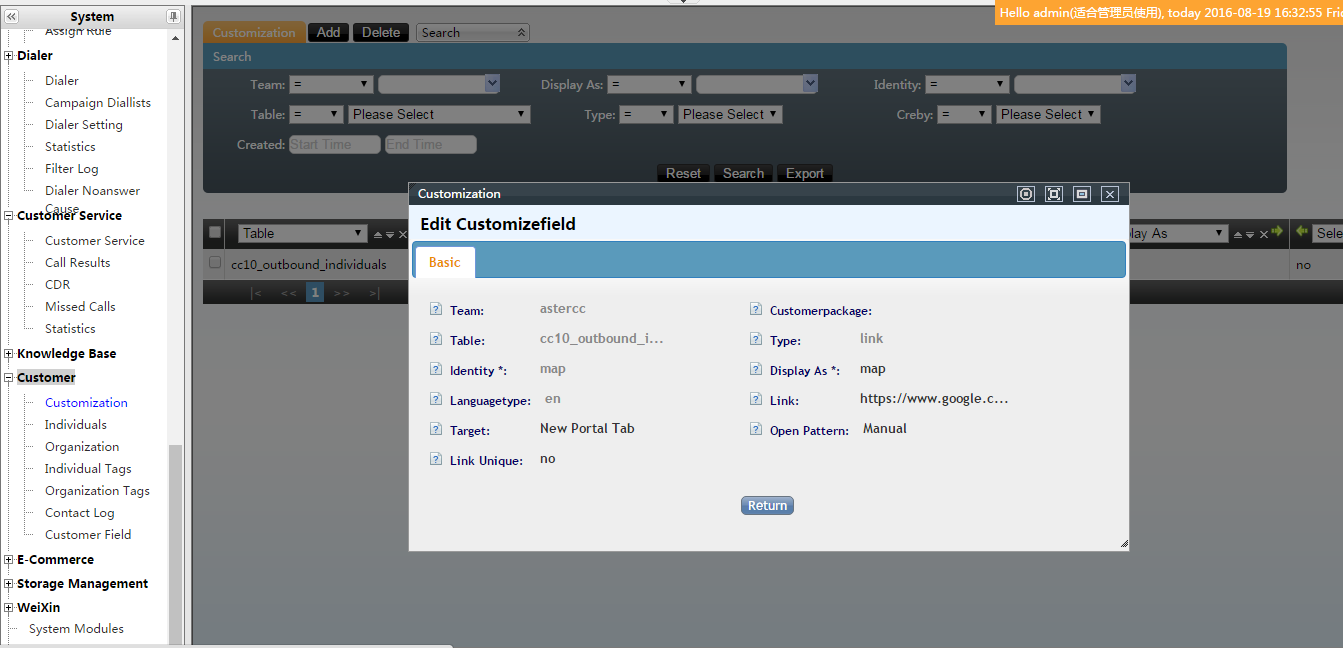Click the help icon next to Link Unique
1343x648 pixels.
tap(435, 460)
